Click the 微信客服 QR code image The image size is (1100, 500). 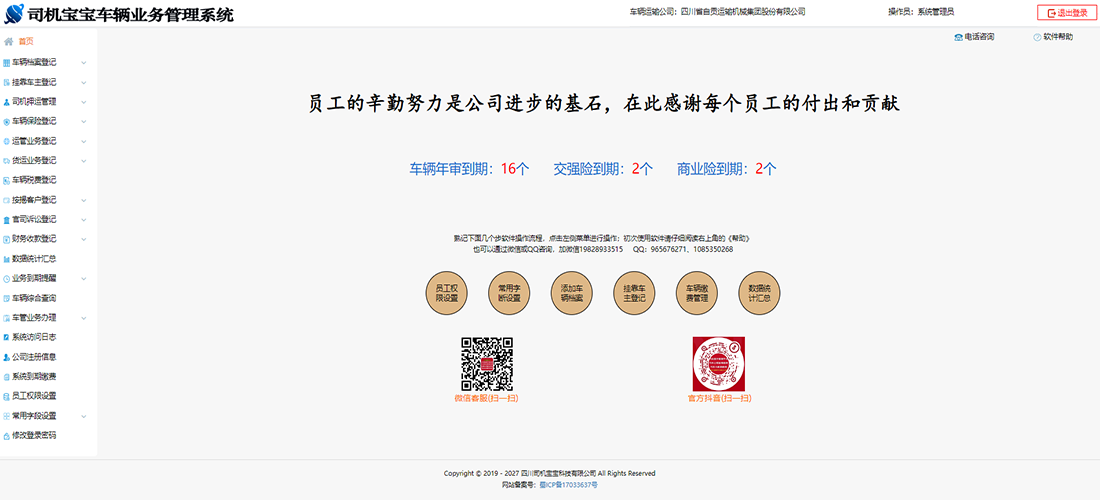point(487,364)
